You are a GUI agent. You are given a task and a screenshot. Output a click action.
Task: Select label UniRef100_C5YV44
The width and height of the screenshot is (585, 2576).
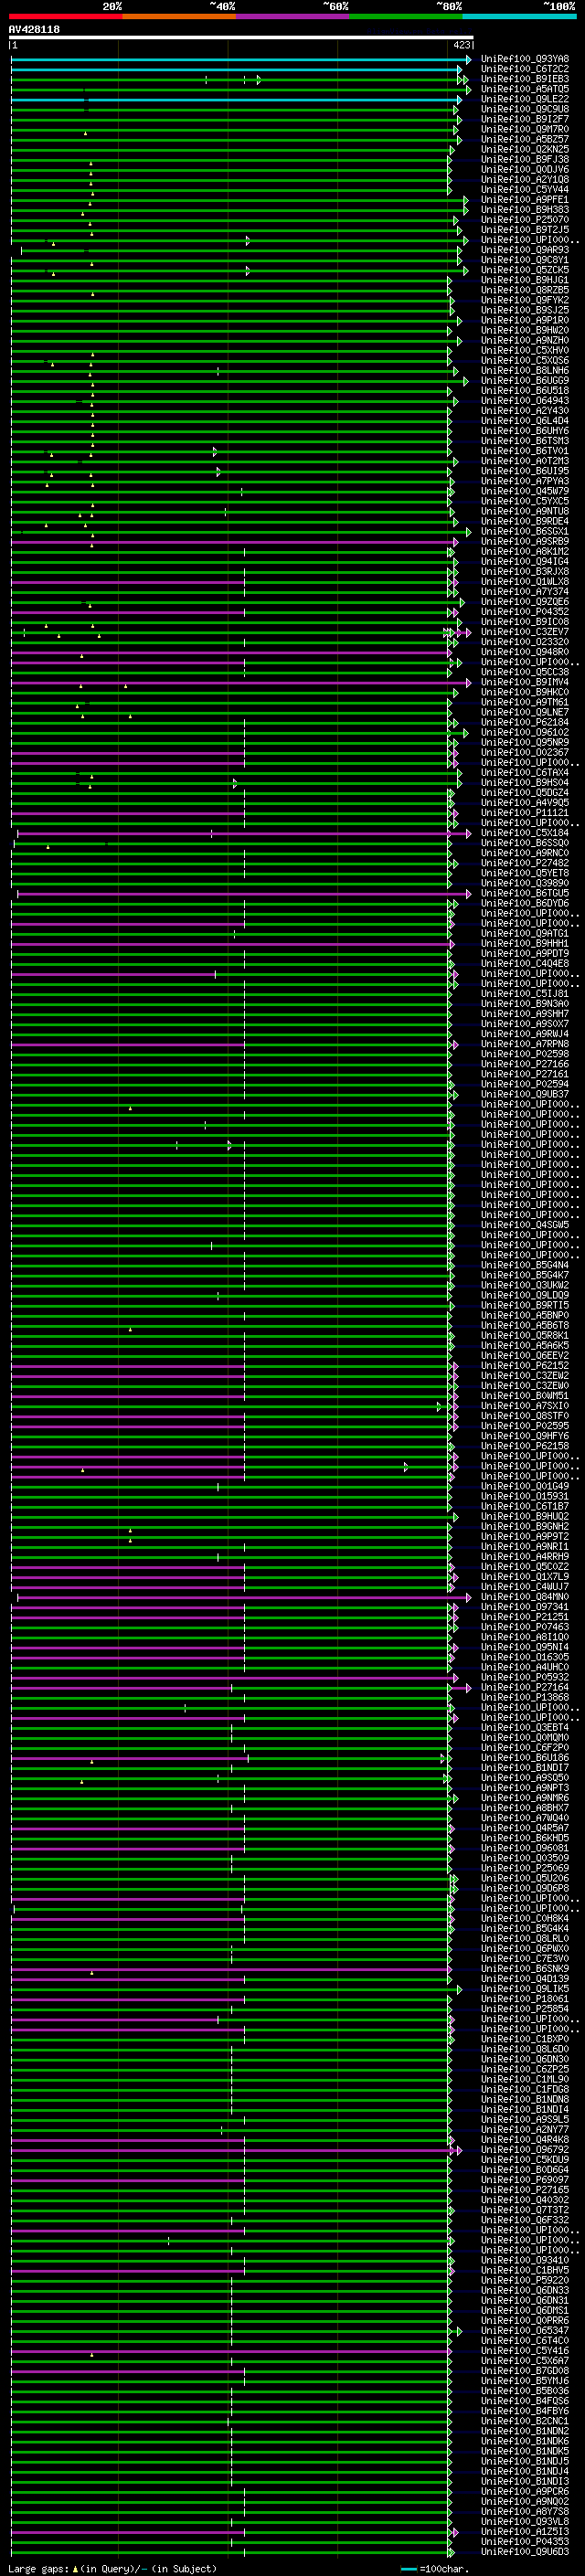[525, 189]
